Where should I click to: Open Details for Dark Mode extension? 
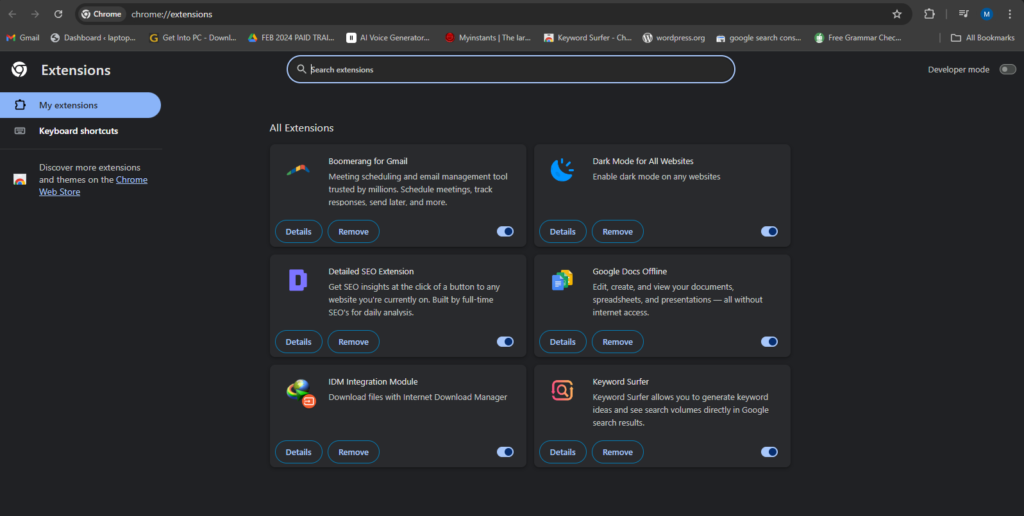tap(562, 231)
